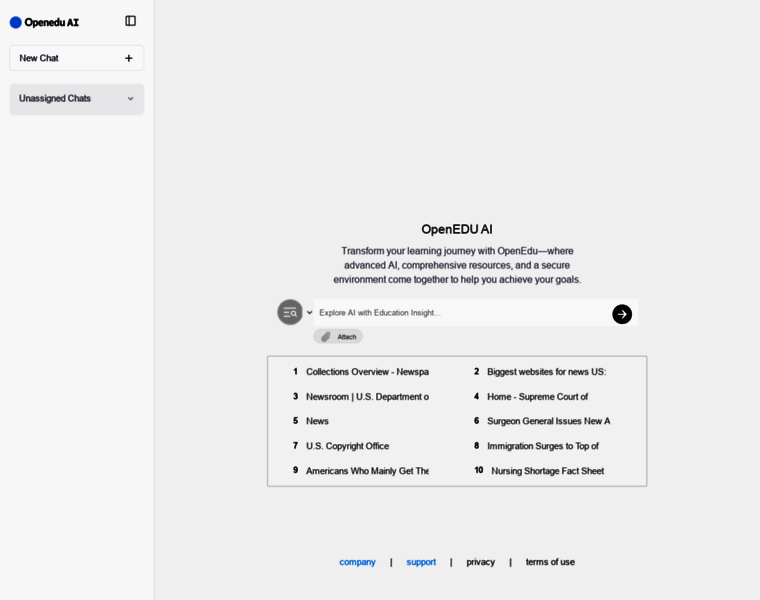Click the Openedu AI blue circle logo
Screen dimensions: 760x600
click(16, 22)
